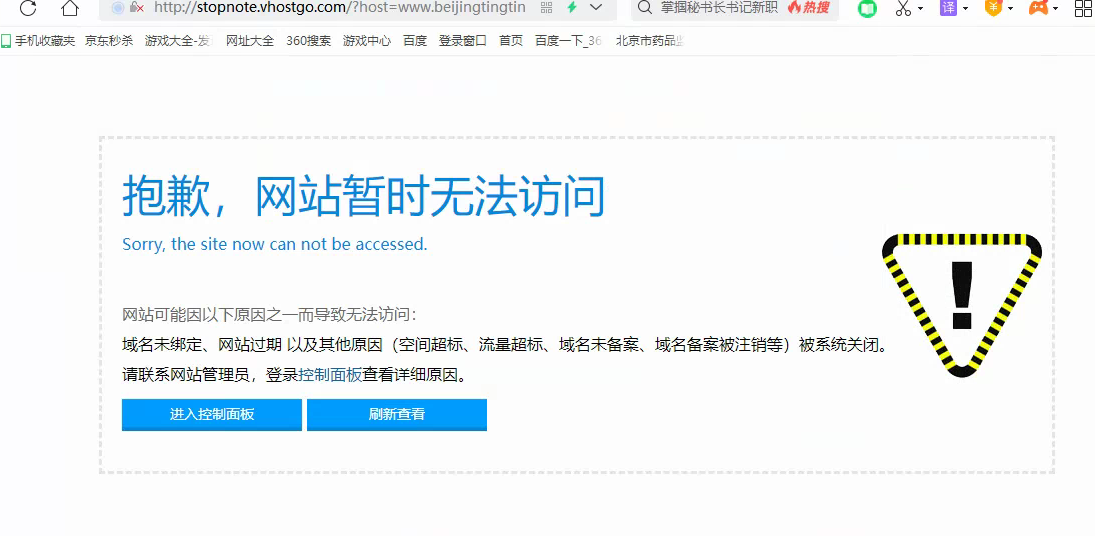The width and height of the screenshot is (1095, 536).
Task: Expand the address bar dropdown chevron
Action: tap(597, 8)
